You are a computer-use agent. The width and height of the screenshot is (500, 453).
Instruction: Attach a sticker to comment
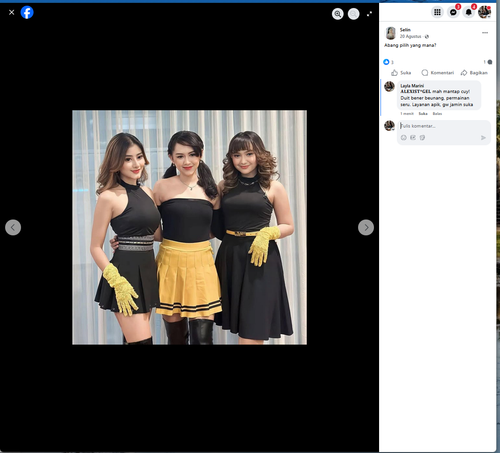pos(422,137)
